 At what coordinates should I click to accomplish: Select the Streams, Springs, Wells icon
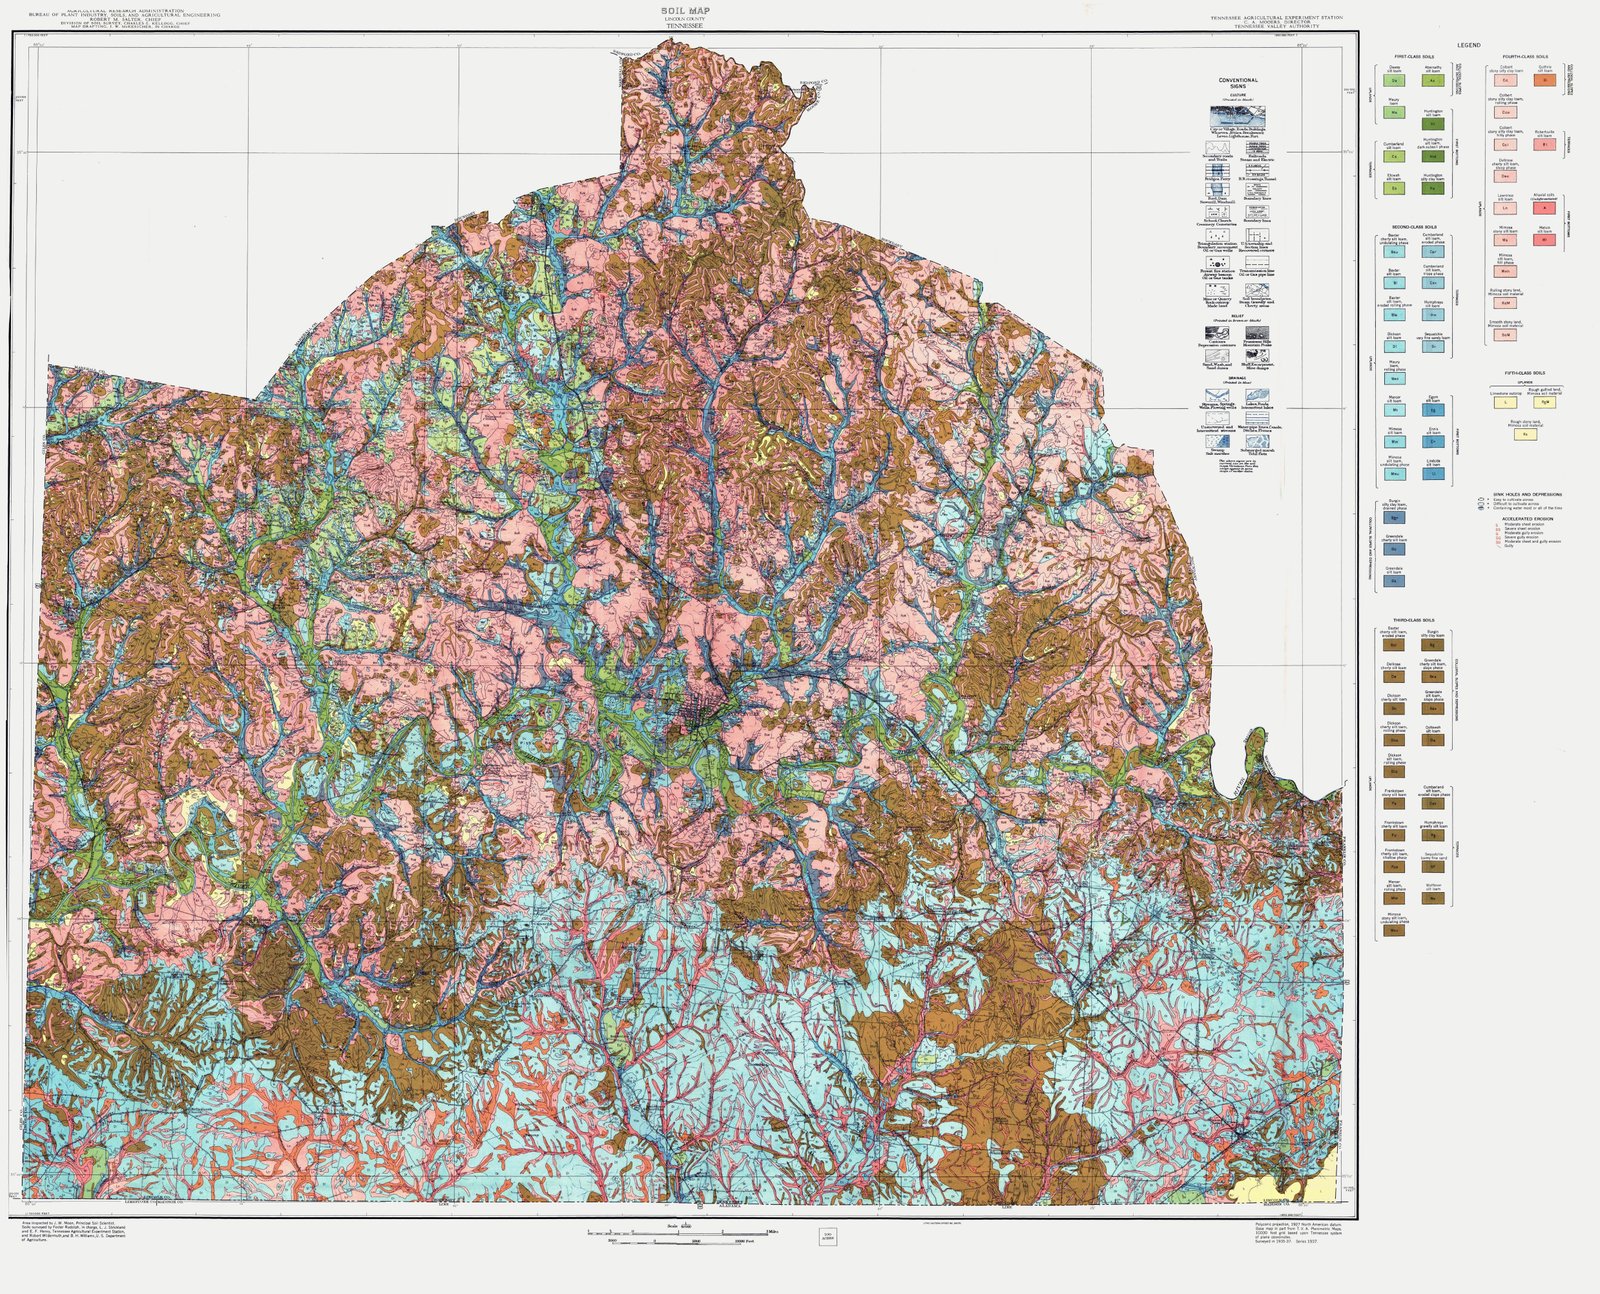(x=1217, y=395)
